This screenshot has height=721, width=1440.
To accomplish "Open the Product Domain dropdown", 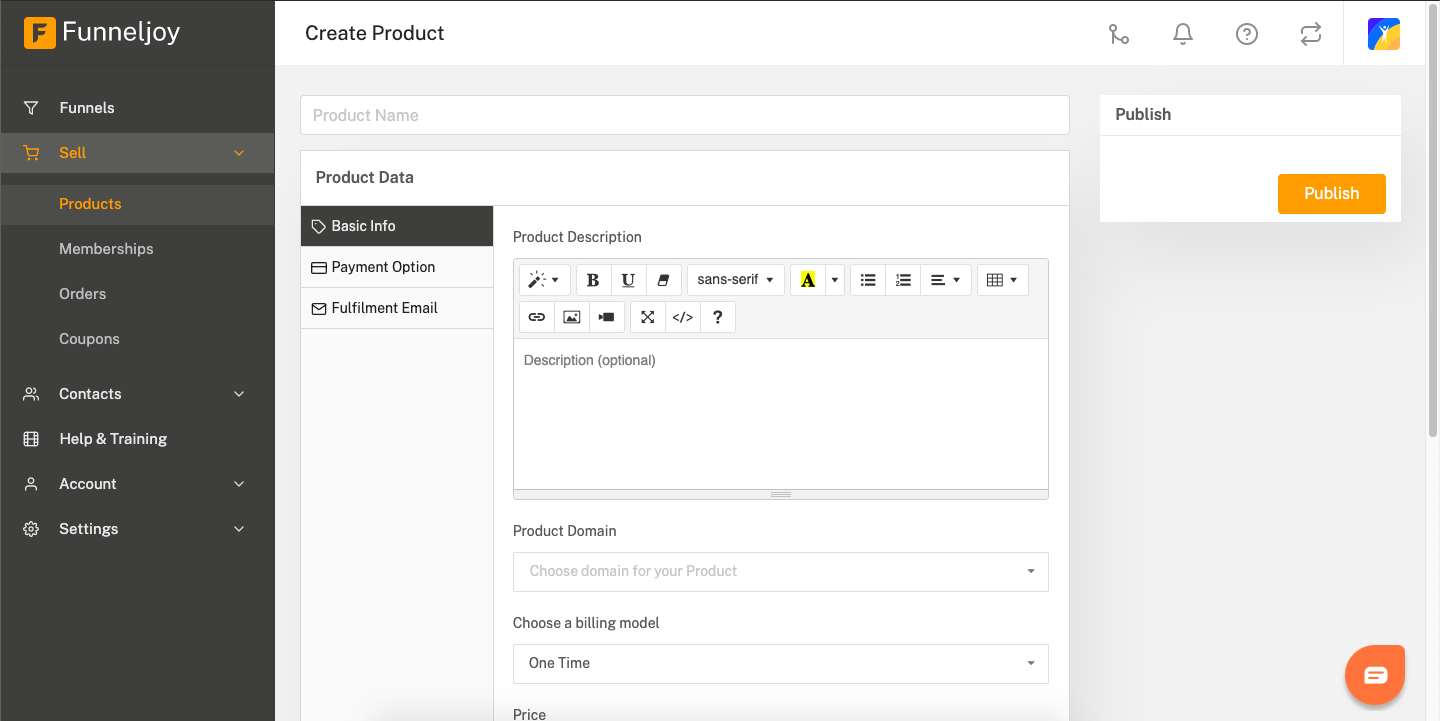I will 781,572.
